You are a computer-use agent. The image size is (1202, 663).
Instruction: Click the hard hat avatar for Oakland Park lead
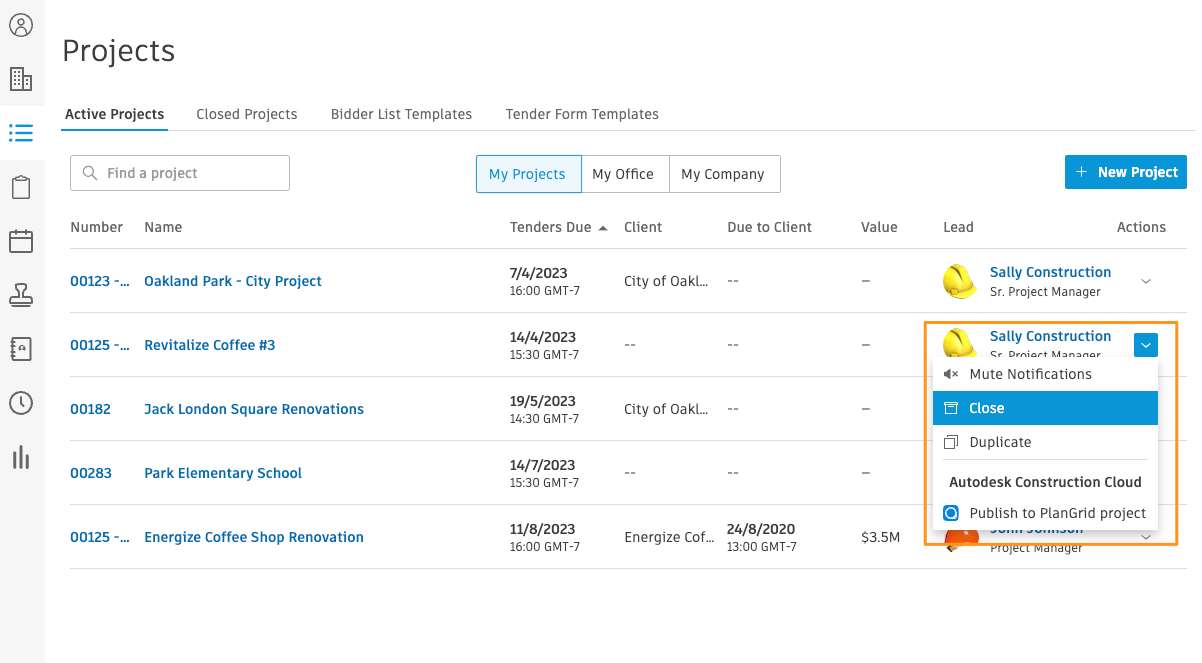[960, 281]
